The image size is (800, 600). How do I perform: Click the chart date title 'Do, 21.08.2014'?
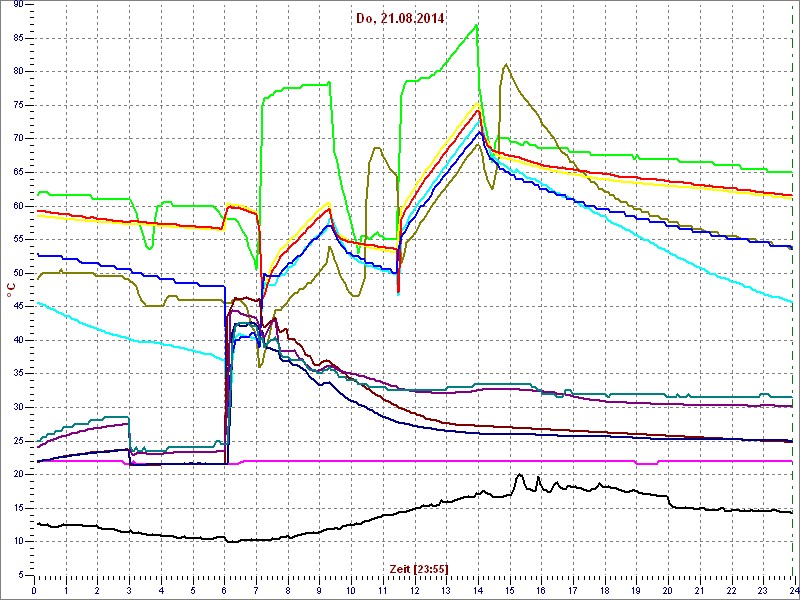pyautogui.click(x=400, y=18)
